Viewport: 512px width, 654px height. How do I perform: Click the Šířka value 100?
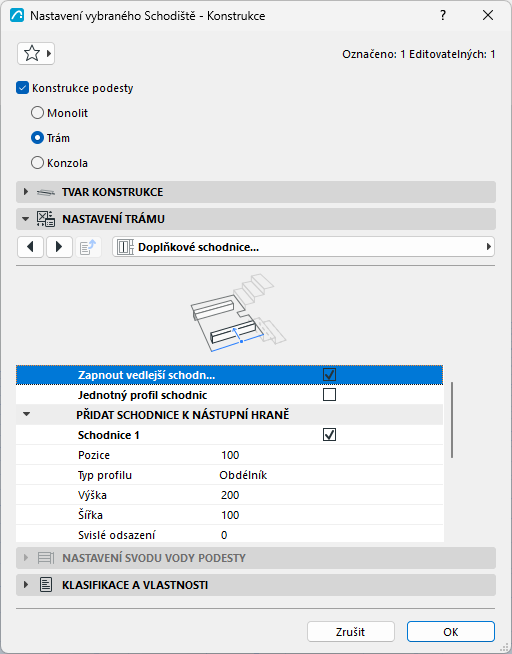[x=230, y=515]
